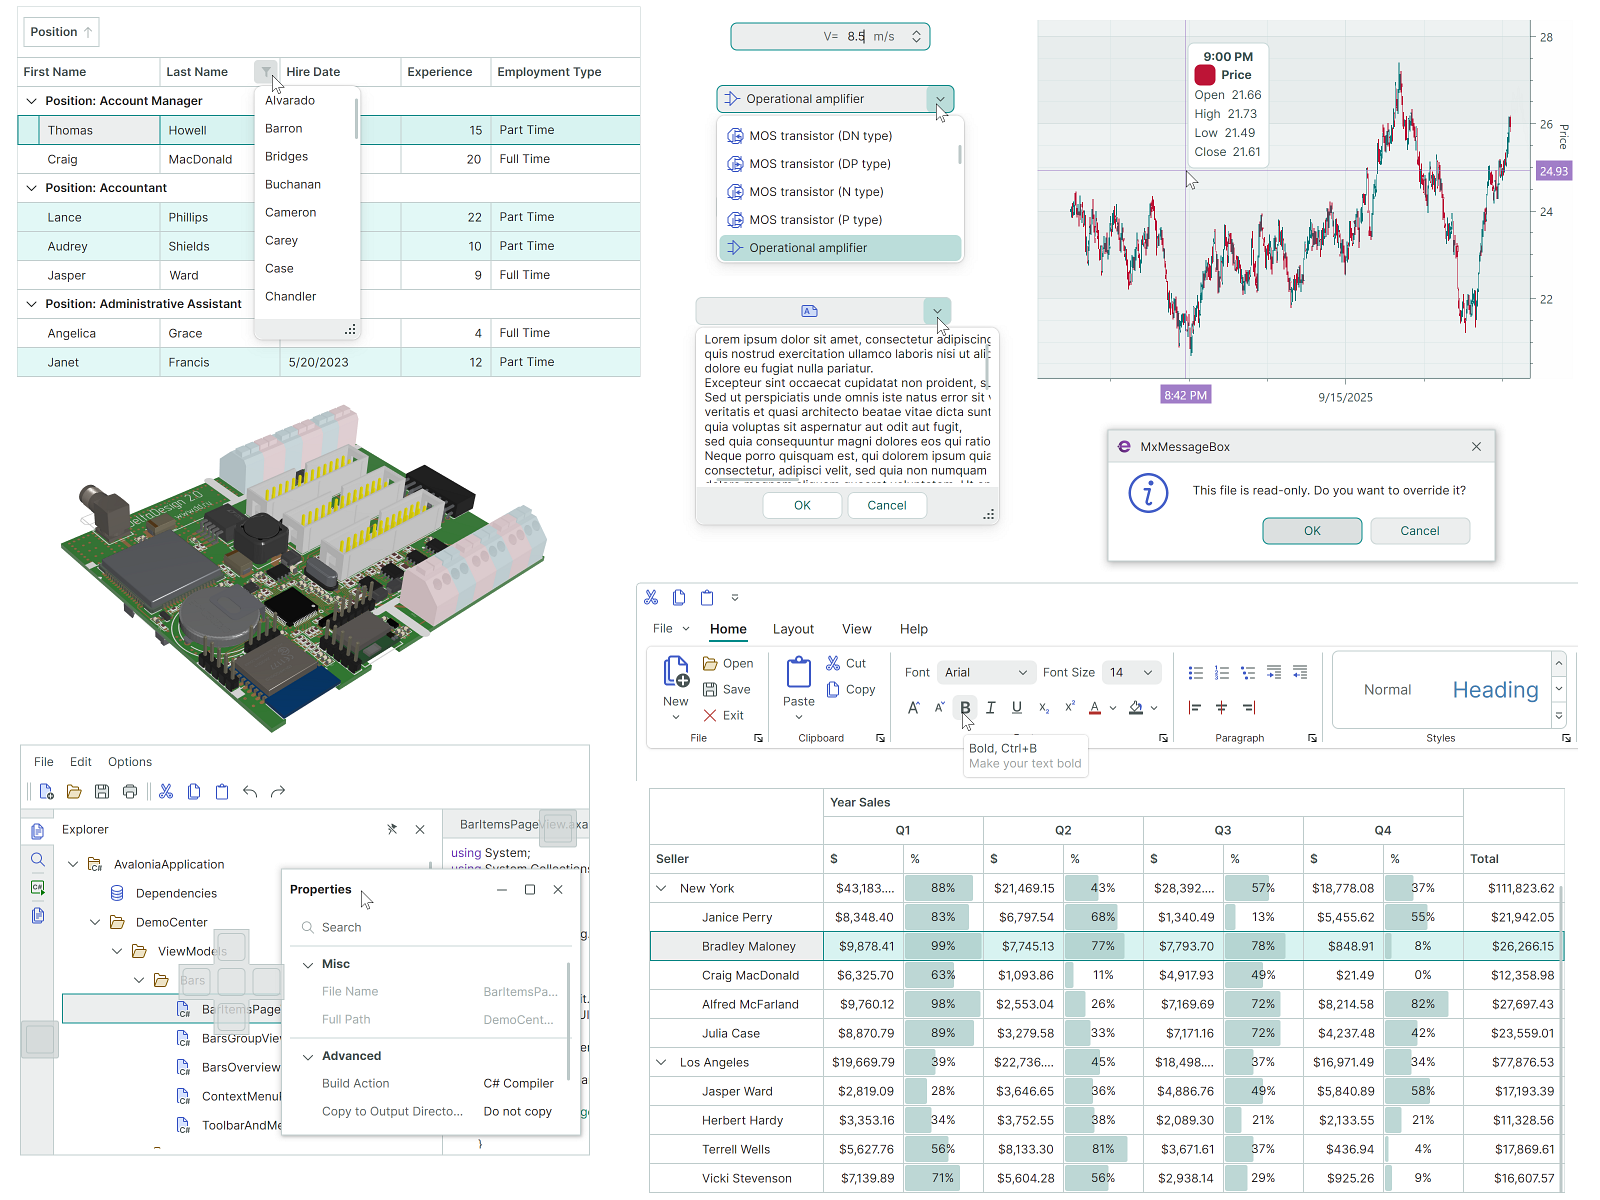Image resolution: width=1600 pixels, height=1200 pixels.
Task: Toggle the pin on the Explorer panel
Action: pos(392,829)
